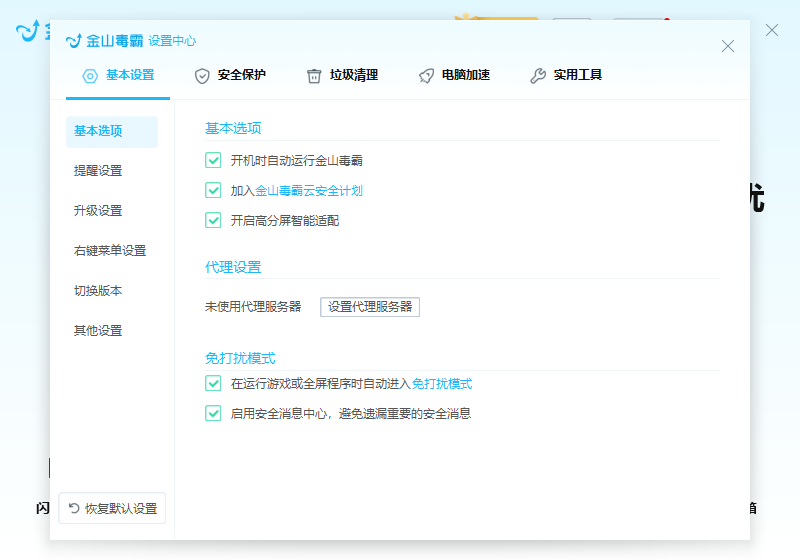
Task: Click the gear icon of 基本设置 tab
Action: point(90,76)
